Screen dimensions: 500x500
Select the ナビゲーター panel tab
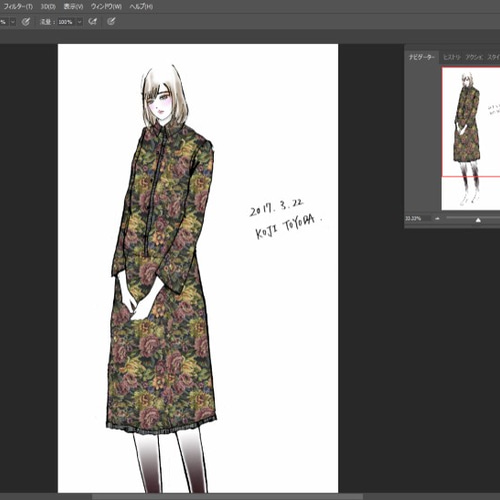422,57
